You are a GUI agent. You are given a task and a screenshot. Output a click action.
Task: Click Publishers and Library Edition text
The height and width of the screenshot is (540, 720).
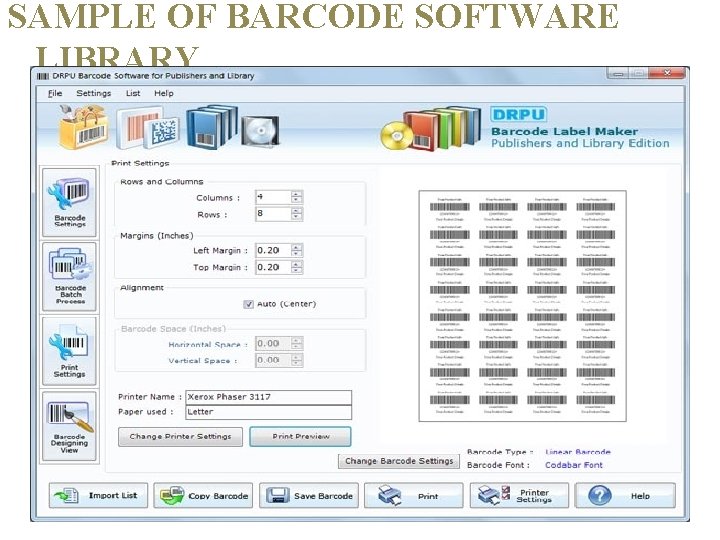click(x=580, y=144)
